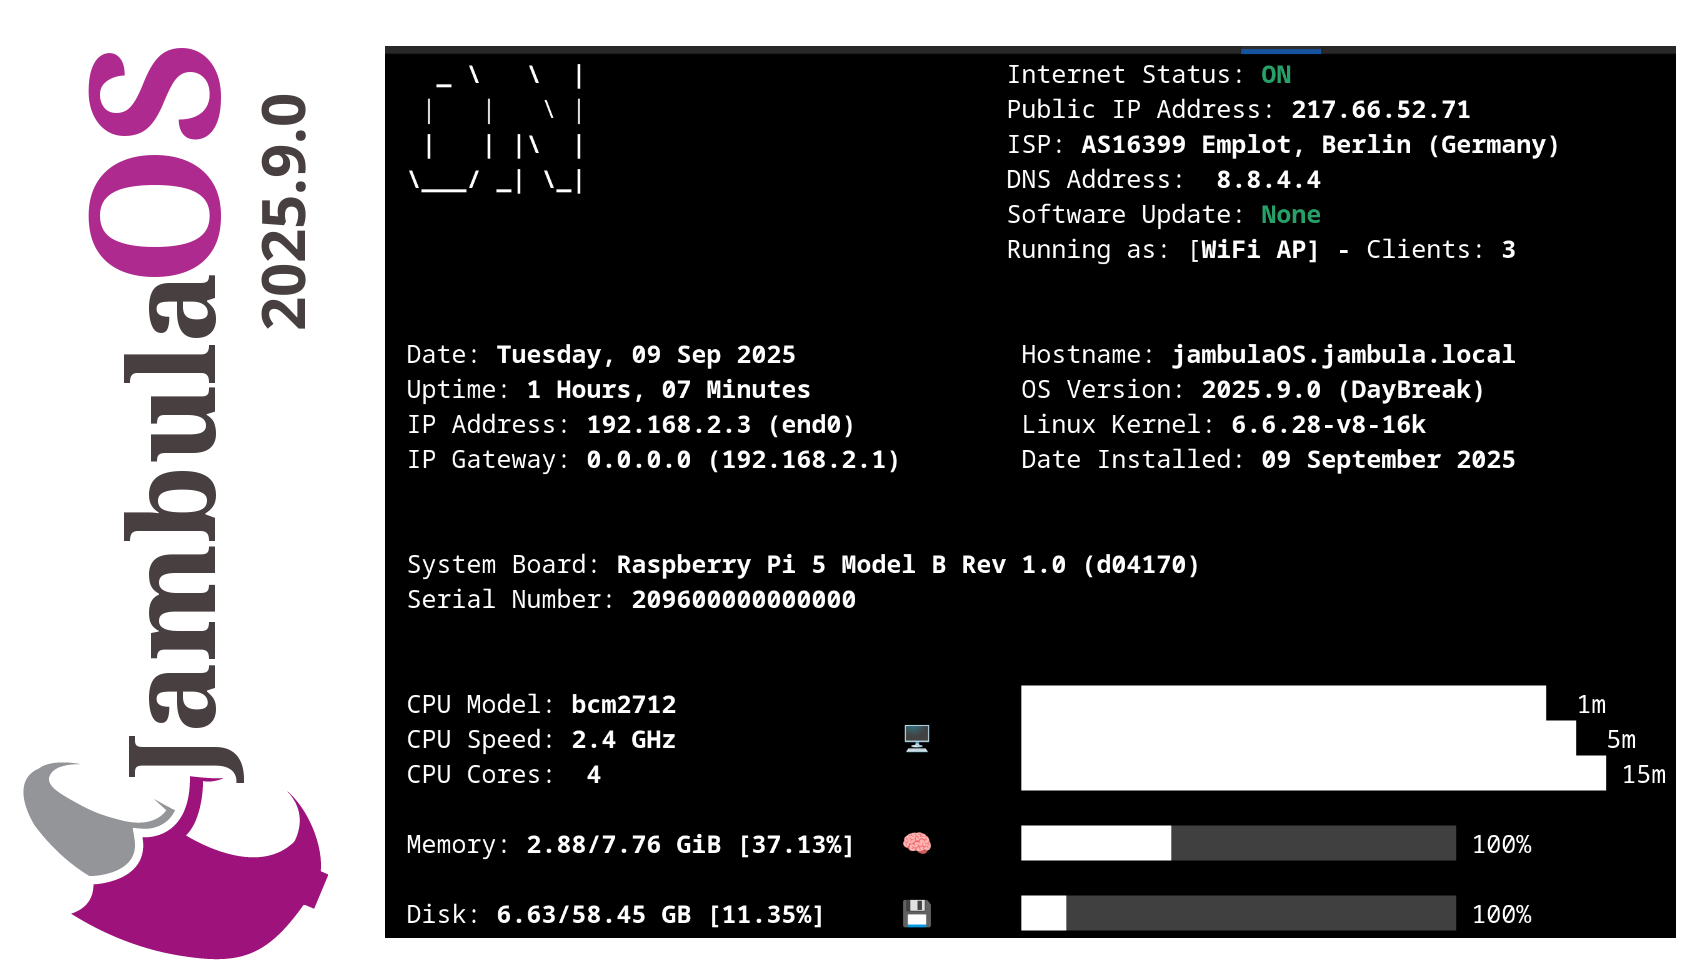Click the ASCII art banner
1701x980 pixels.
tap(496, 128)
